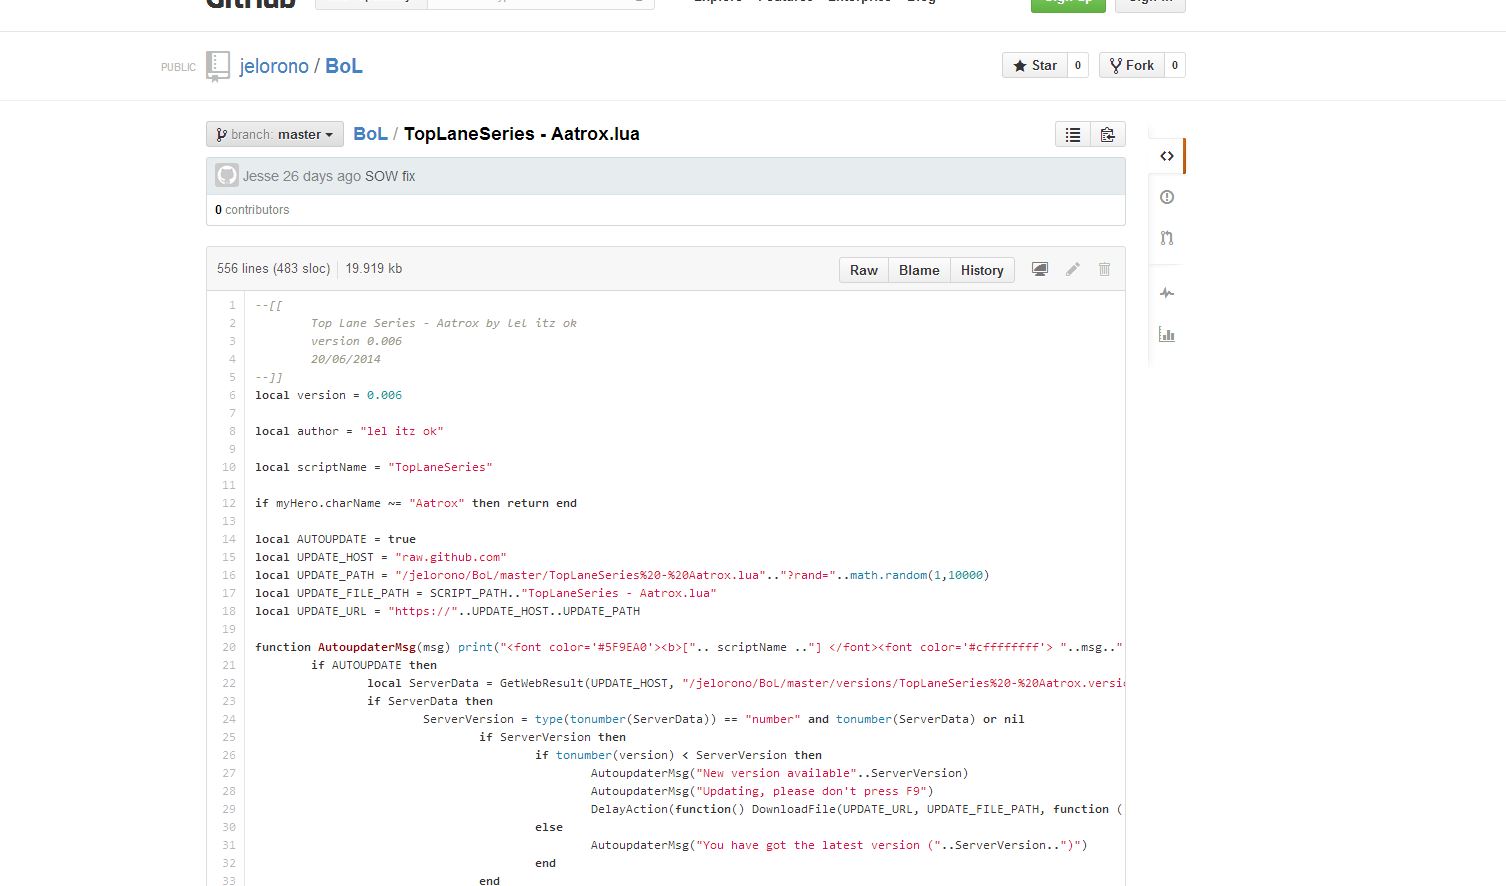Select line number 20

click(x=229, y=647)
